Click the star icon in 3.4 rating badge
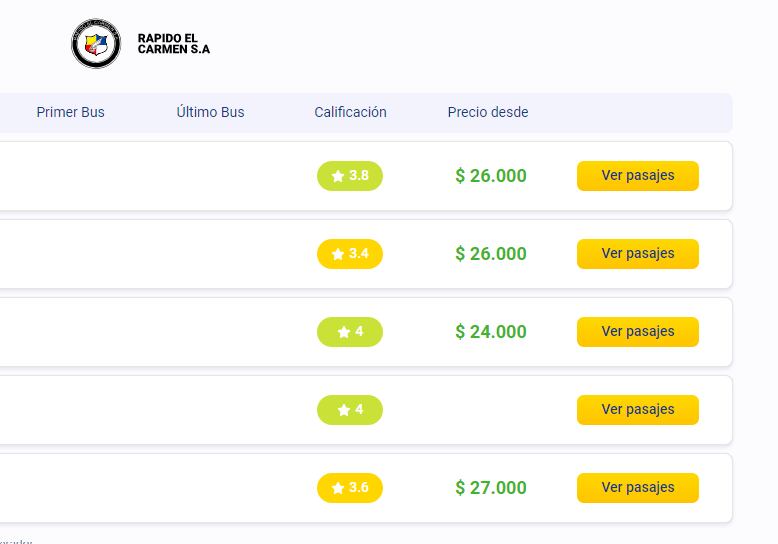The width and height of the screenshot is (778, 544). (338, 254)
